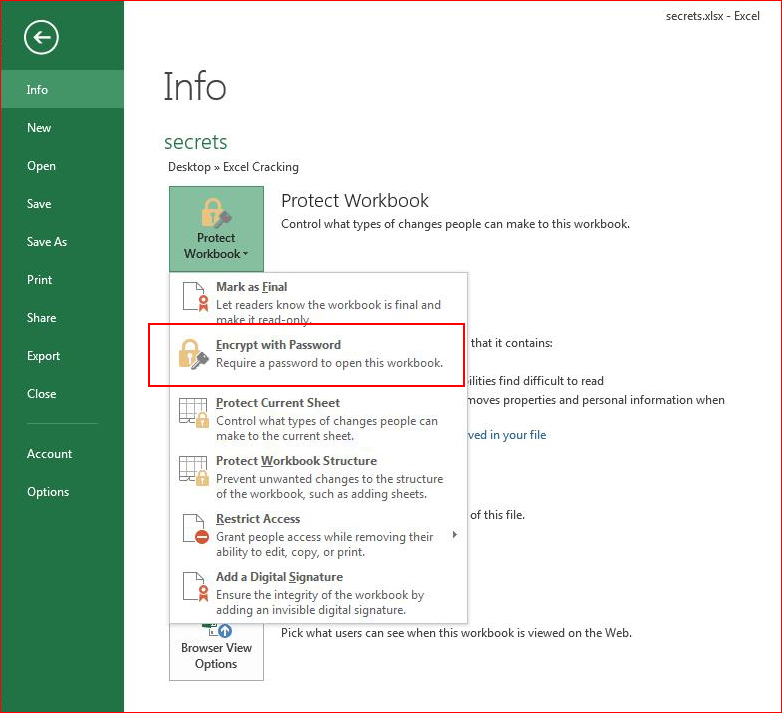The width and height of the screenshot is (782, 713).
Task: Click Save in the sidebar
Action: pyautogui.click(x=62, y=203)
